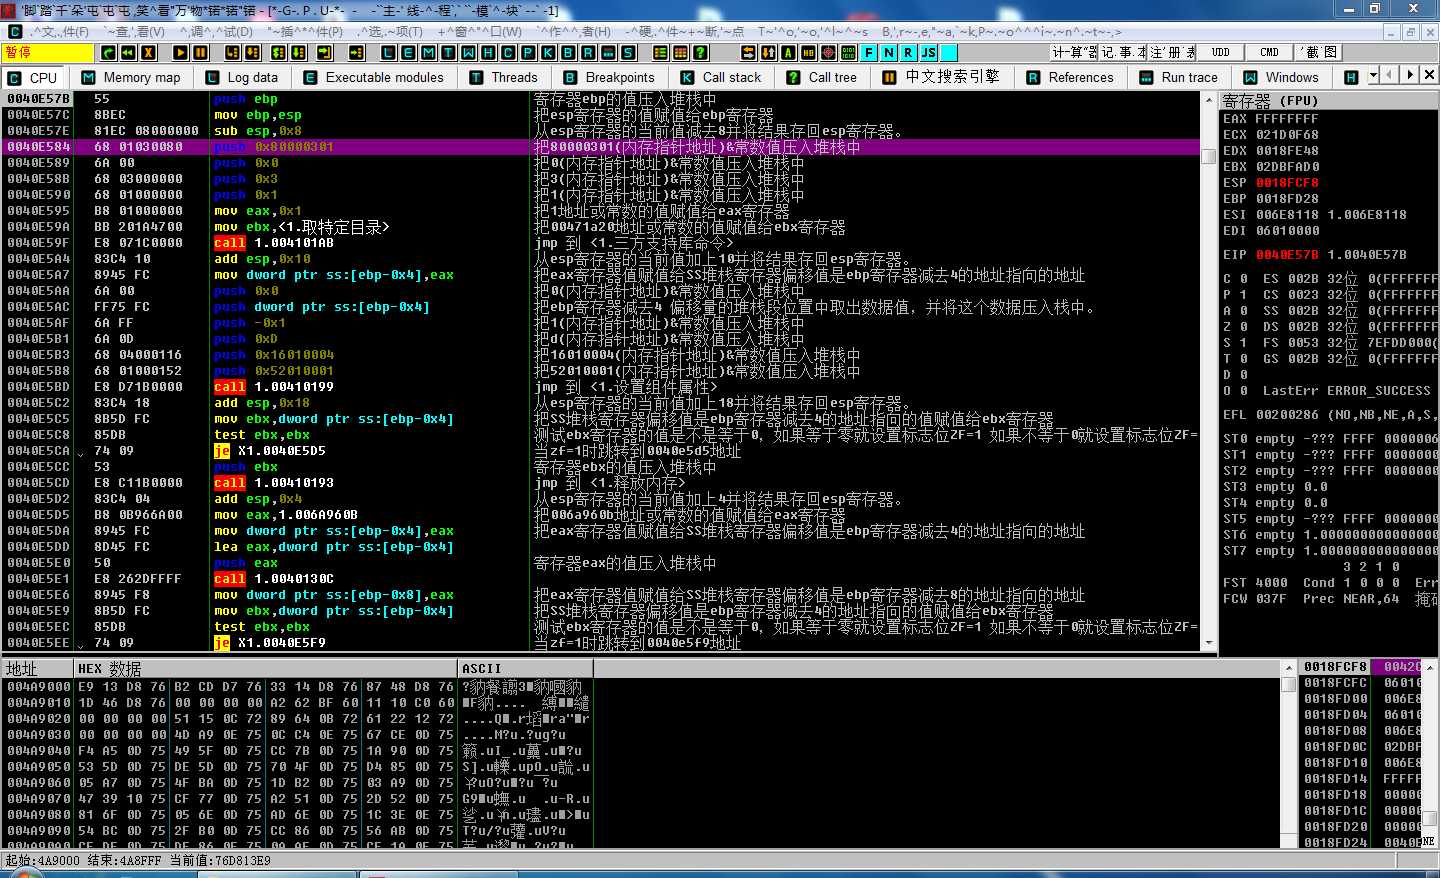
Task: Select the push 0x80000301 disassembly row
Action: (602, 147)
